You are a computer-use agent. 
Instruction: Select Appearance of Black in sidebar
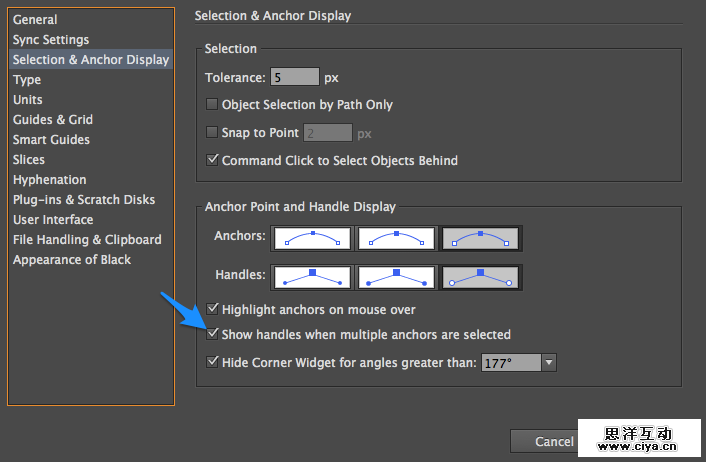tap(72, 260)
